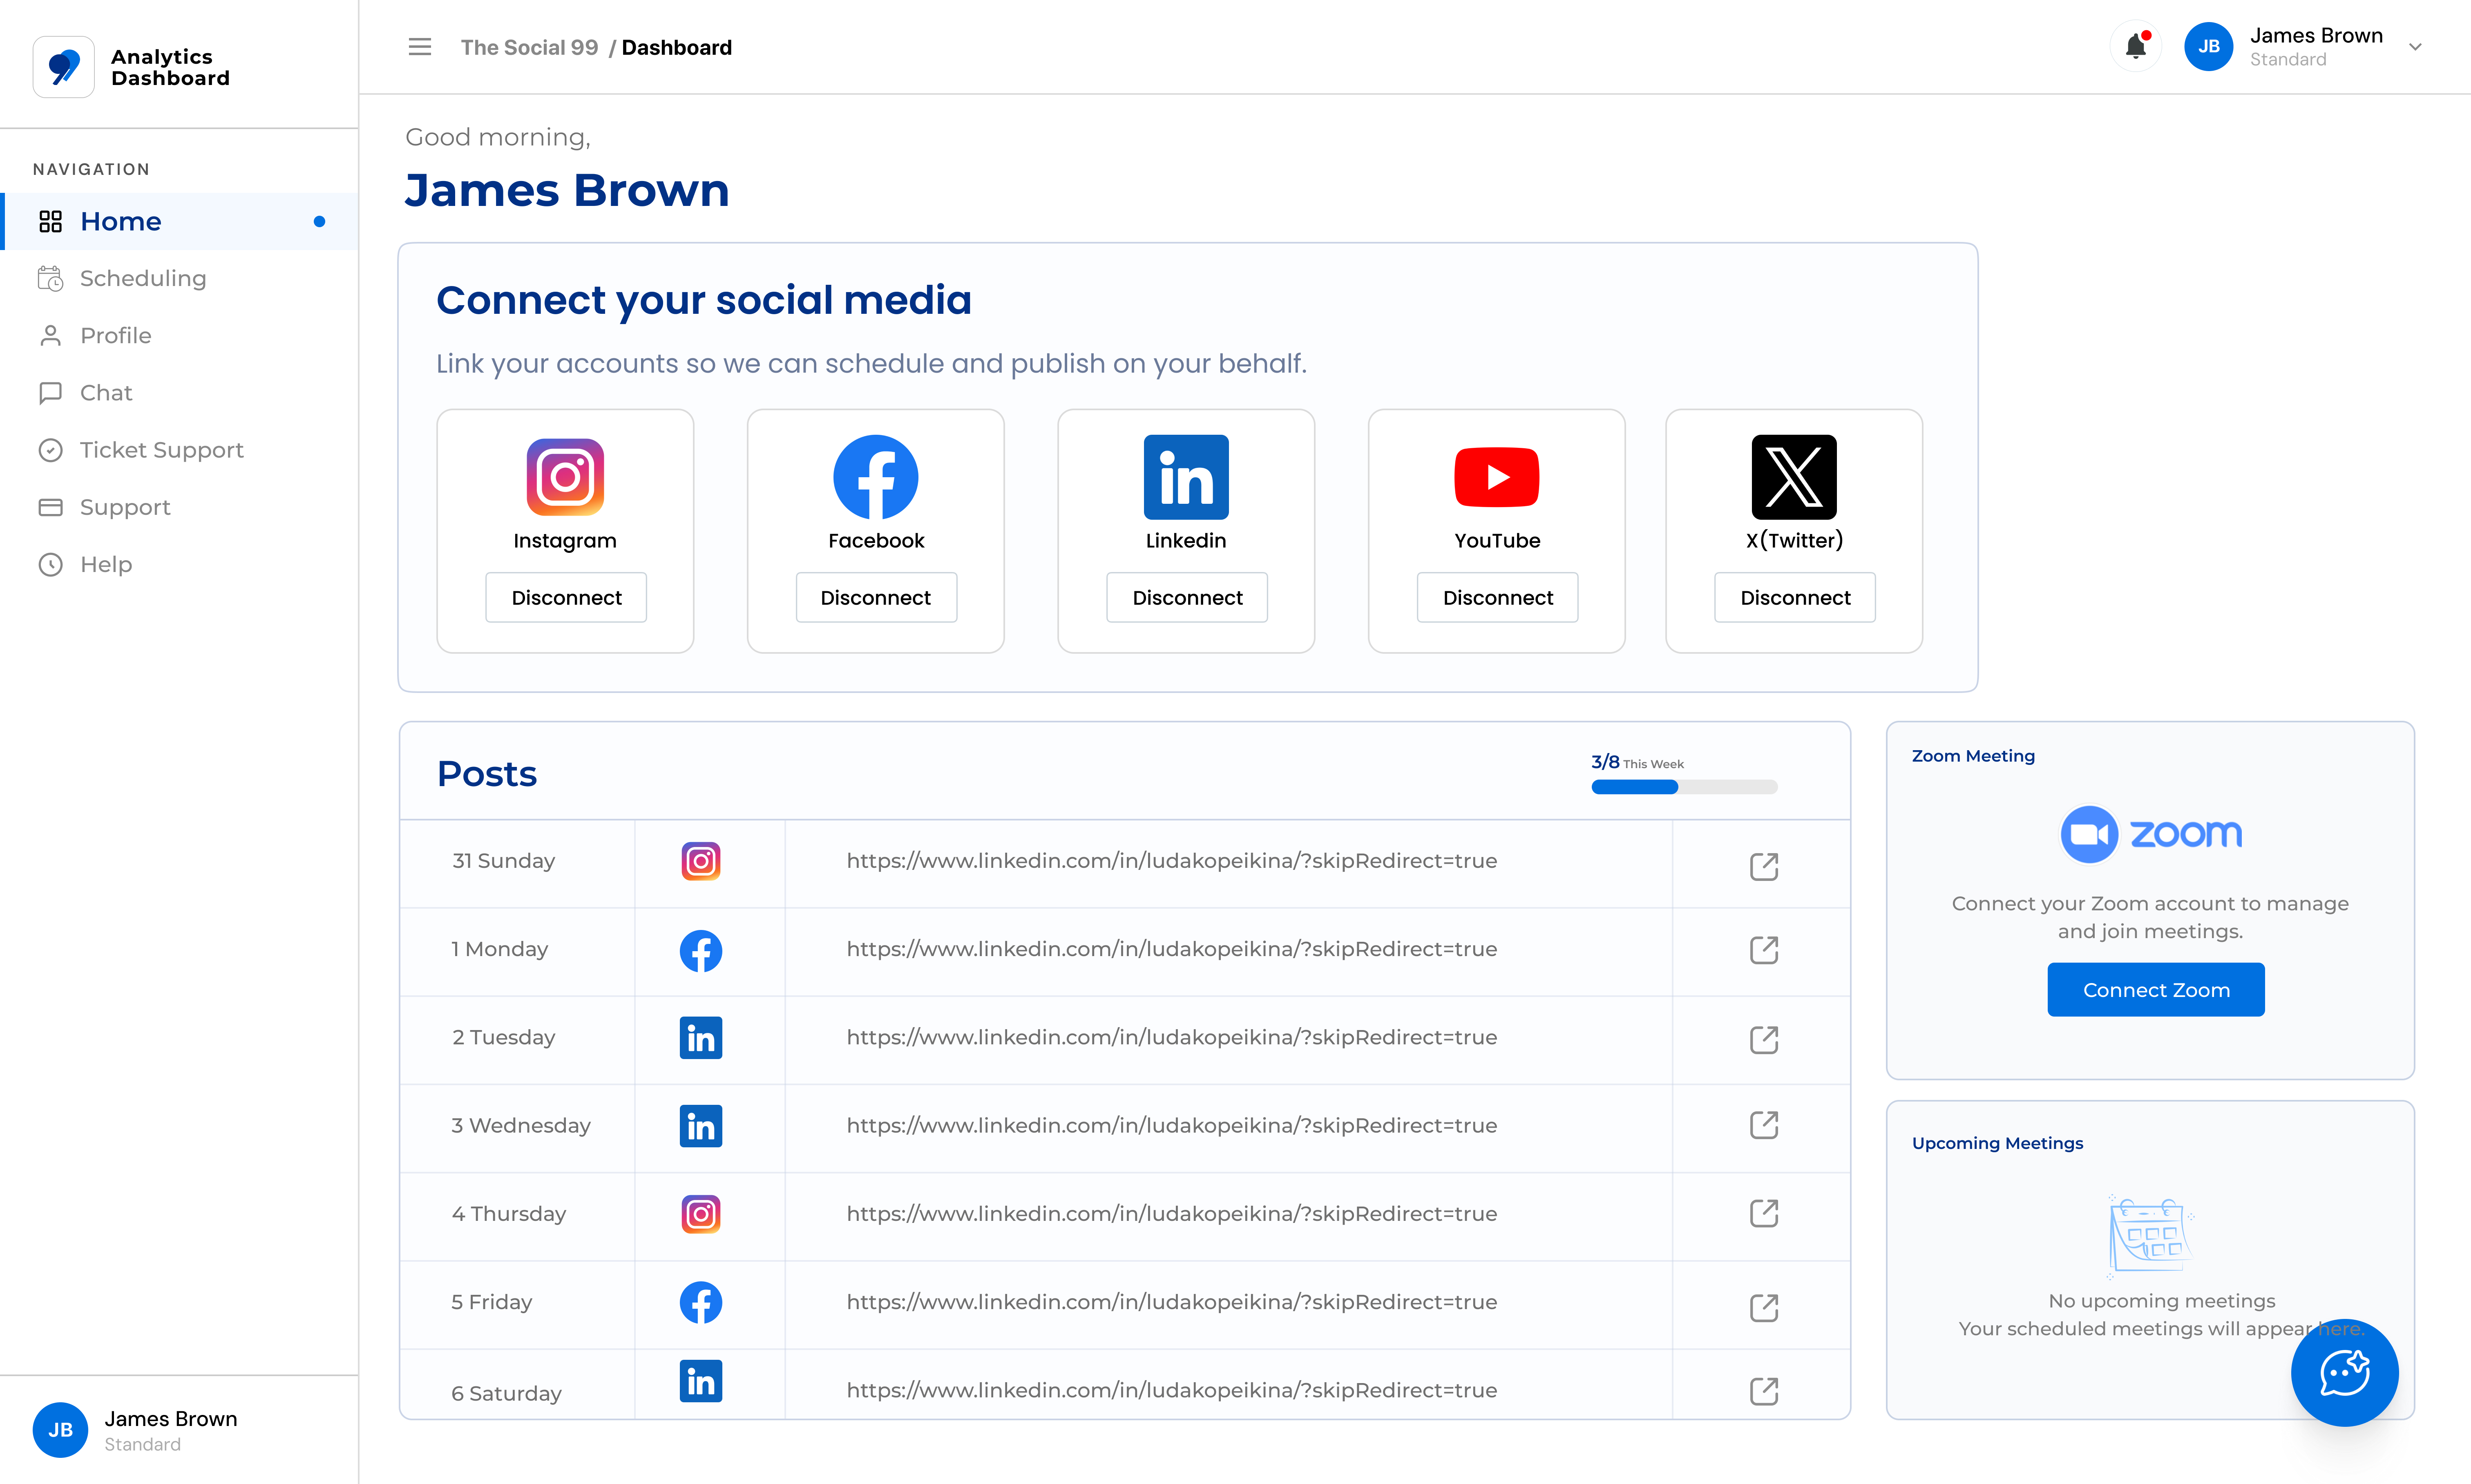Click LinkedIn icon in 6 Saturday row
The image size is (2471, 1484).
tap(701, 1381)
